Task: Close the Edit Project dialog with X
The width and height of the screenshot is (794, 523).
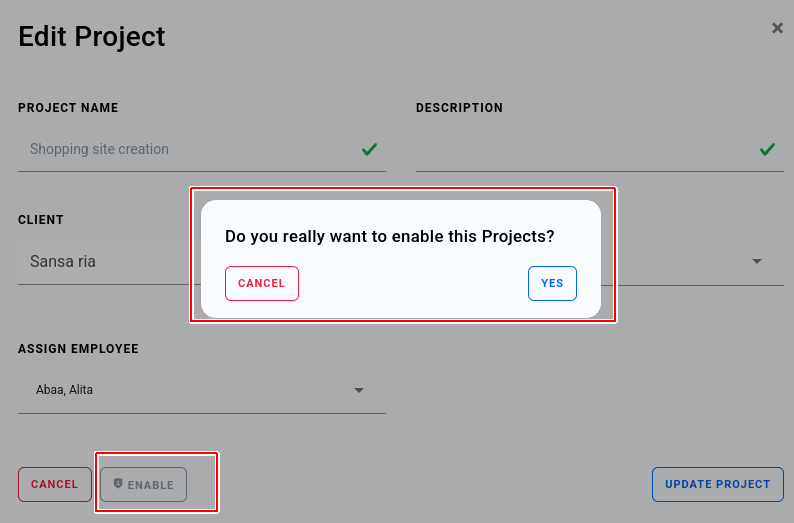Action: pos(777,28)
